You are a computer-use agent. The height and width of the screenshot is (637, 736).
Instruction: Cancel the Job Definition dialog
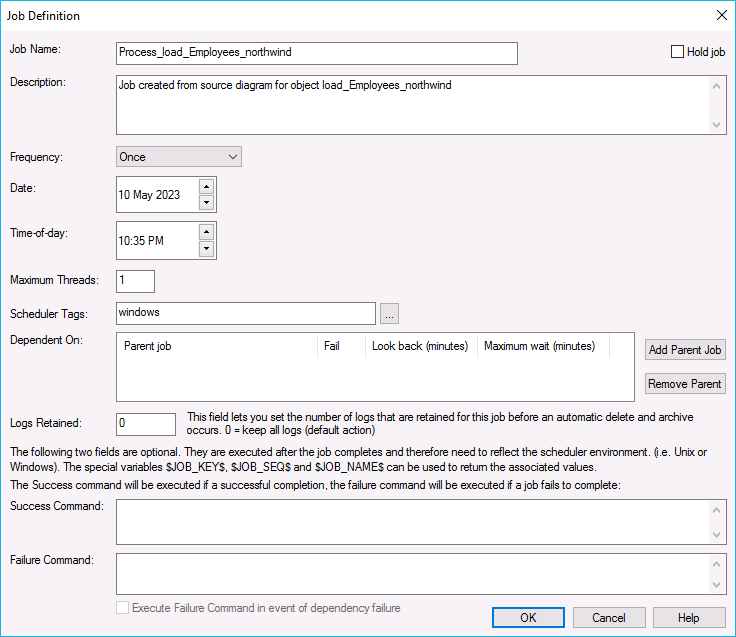coord(608,618)
